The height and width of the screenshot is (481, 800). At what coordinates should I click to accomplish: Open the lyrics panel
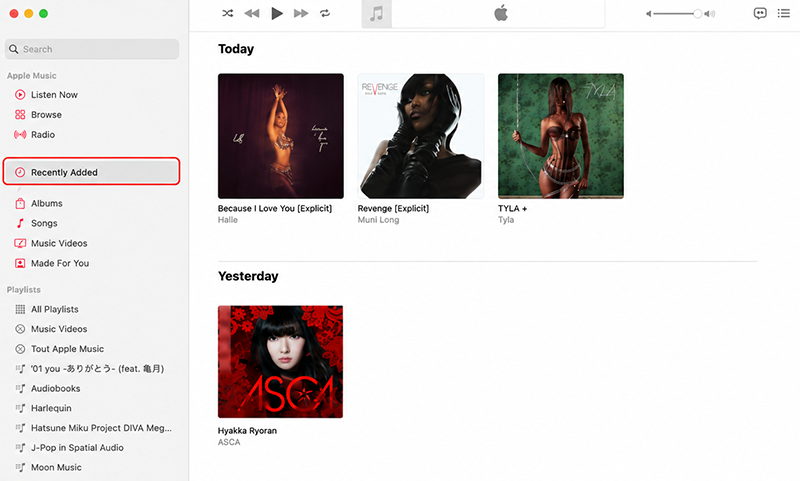tap(760, 13)
